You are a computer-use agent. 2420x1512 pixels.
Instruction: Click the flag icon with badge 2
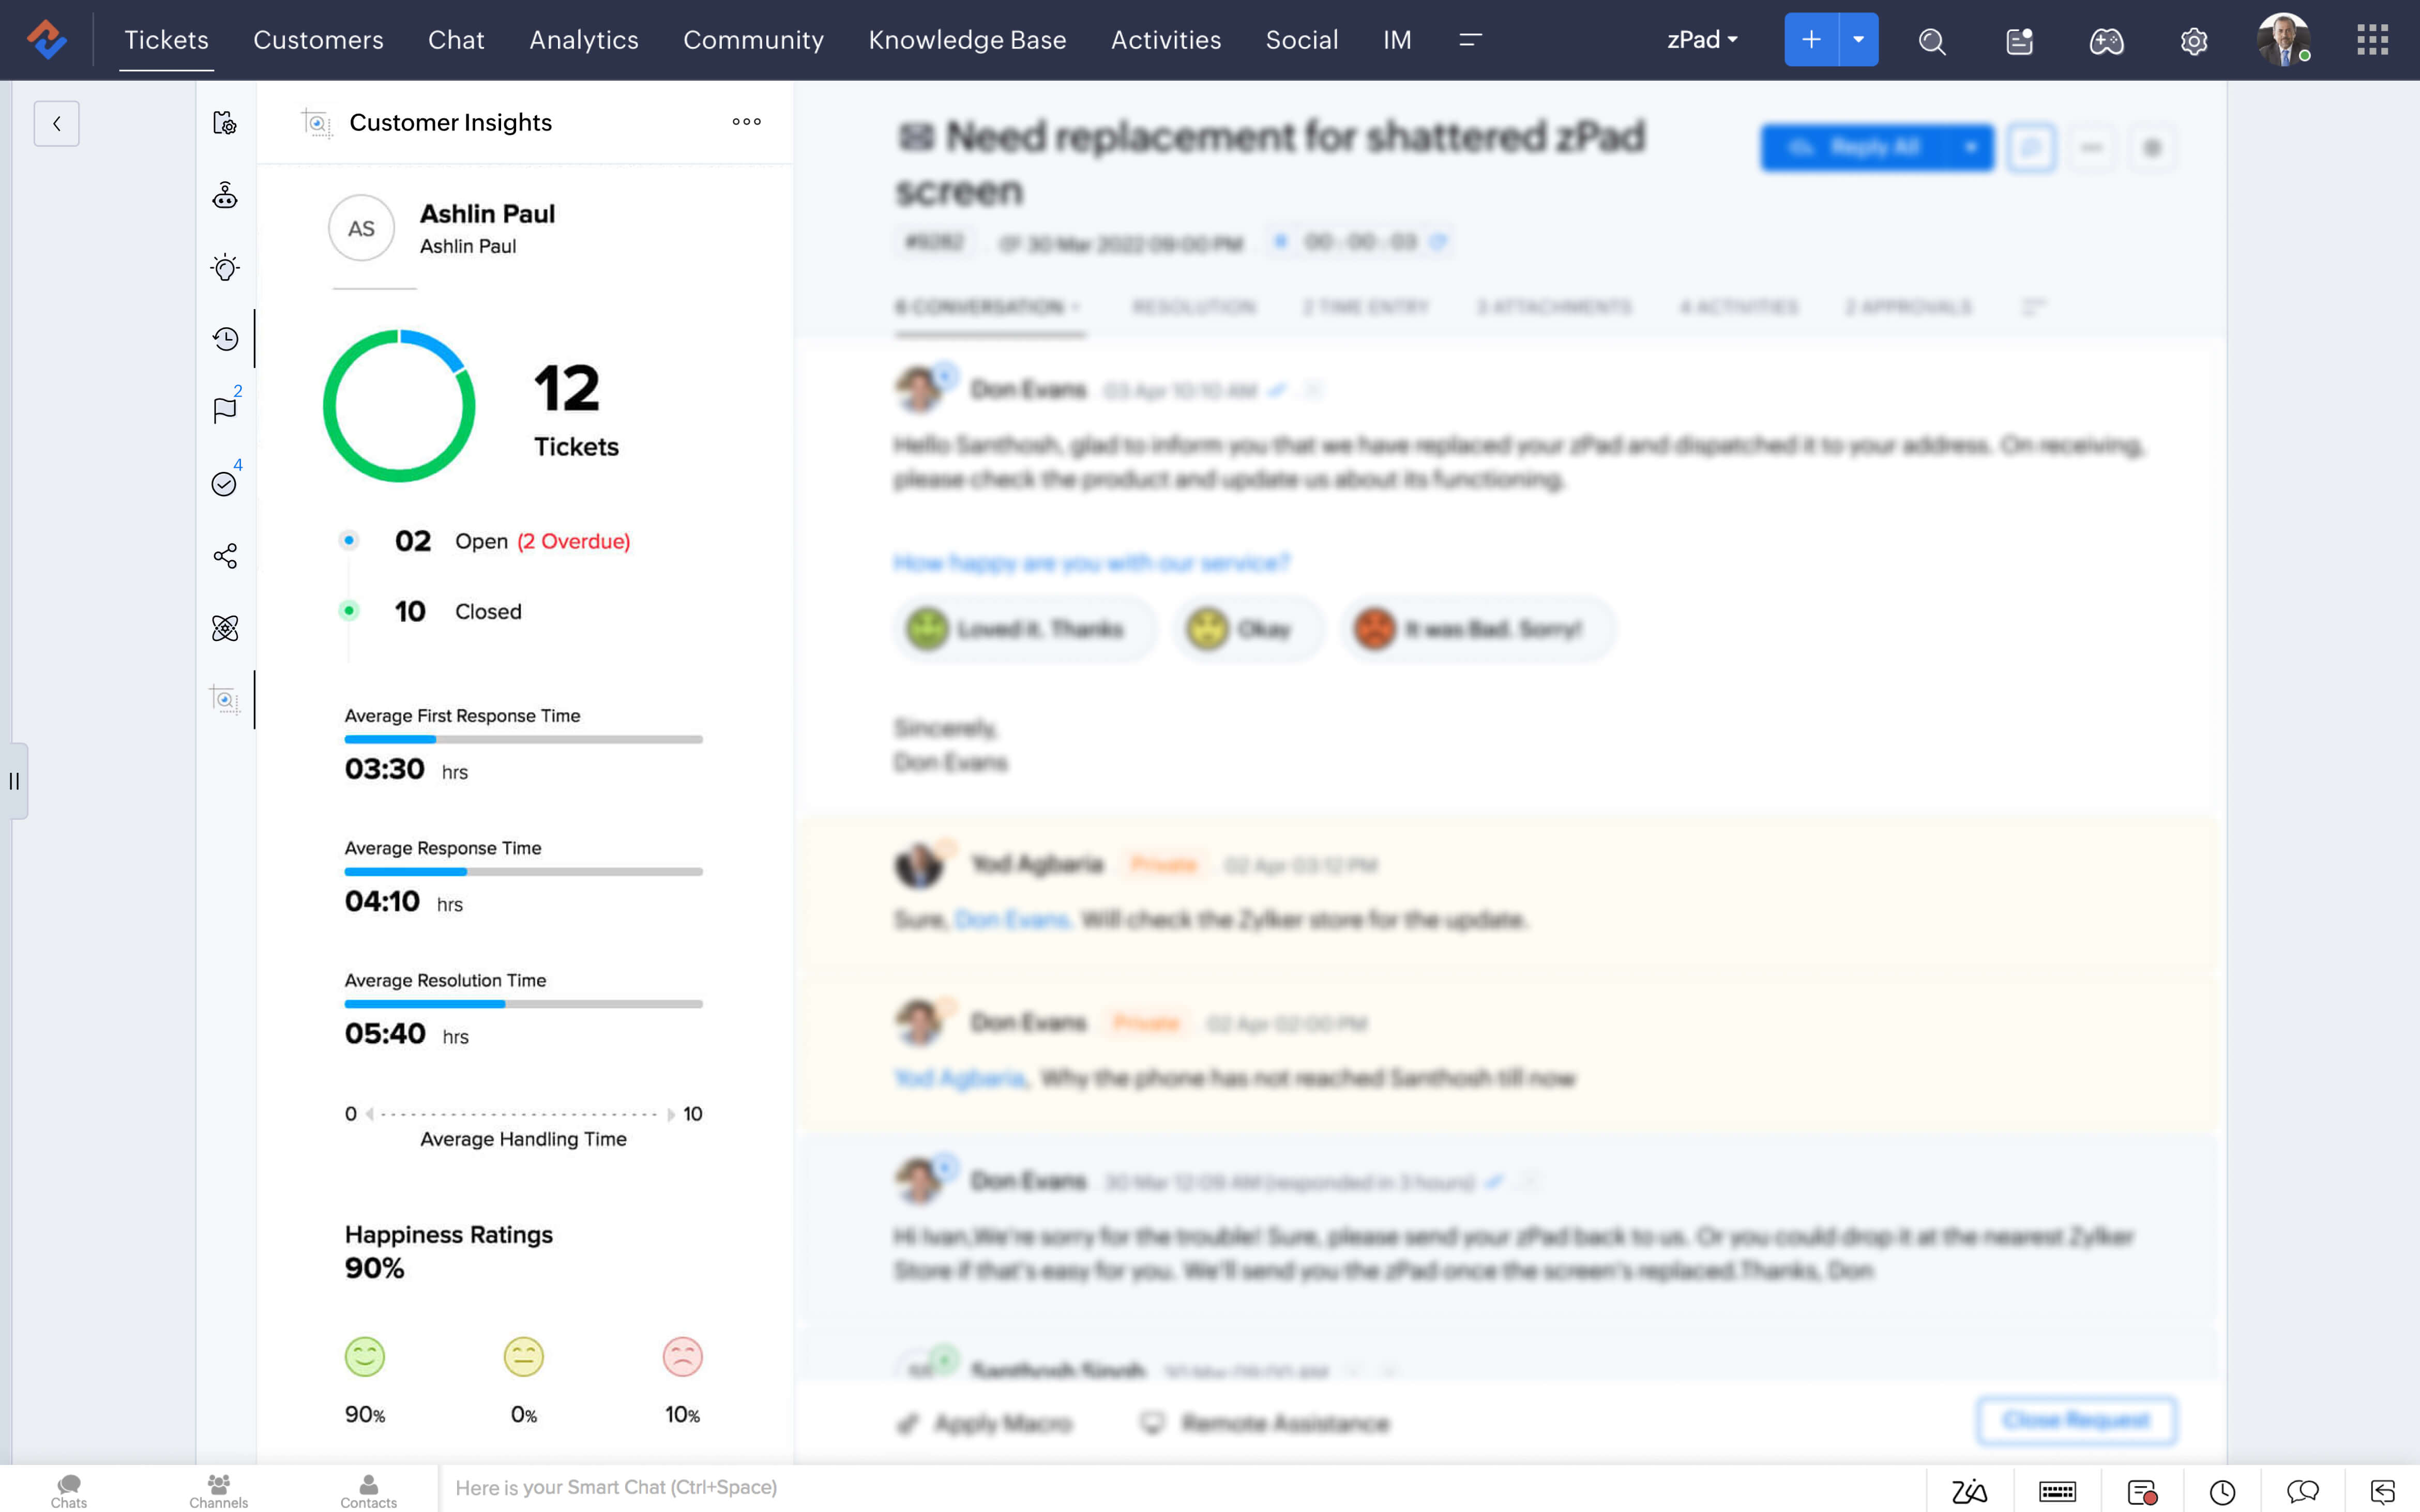(225, 410)
